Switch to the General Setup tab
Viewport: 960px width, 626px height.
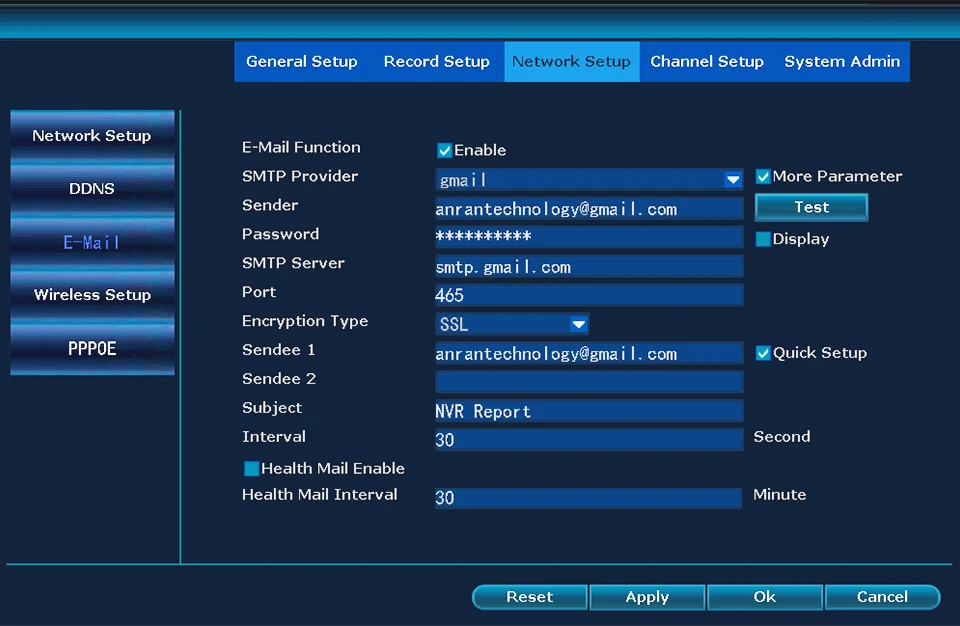pos(301,62)
